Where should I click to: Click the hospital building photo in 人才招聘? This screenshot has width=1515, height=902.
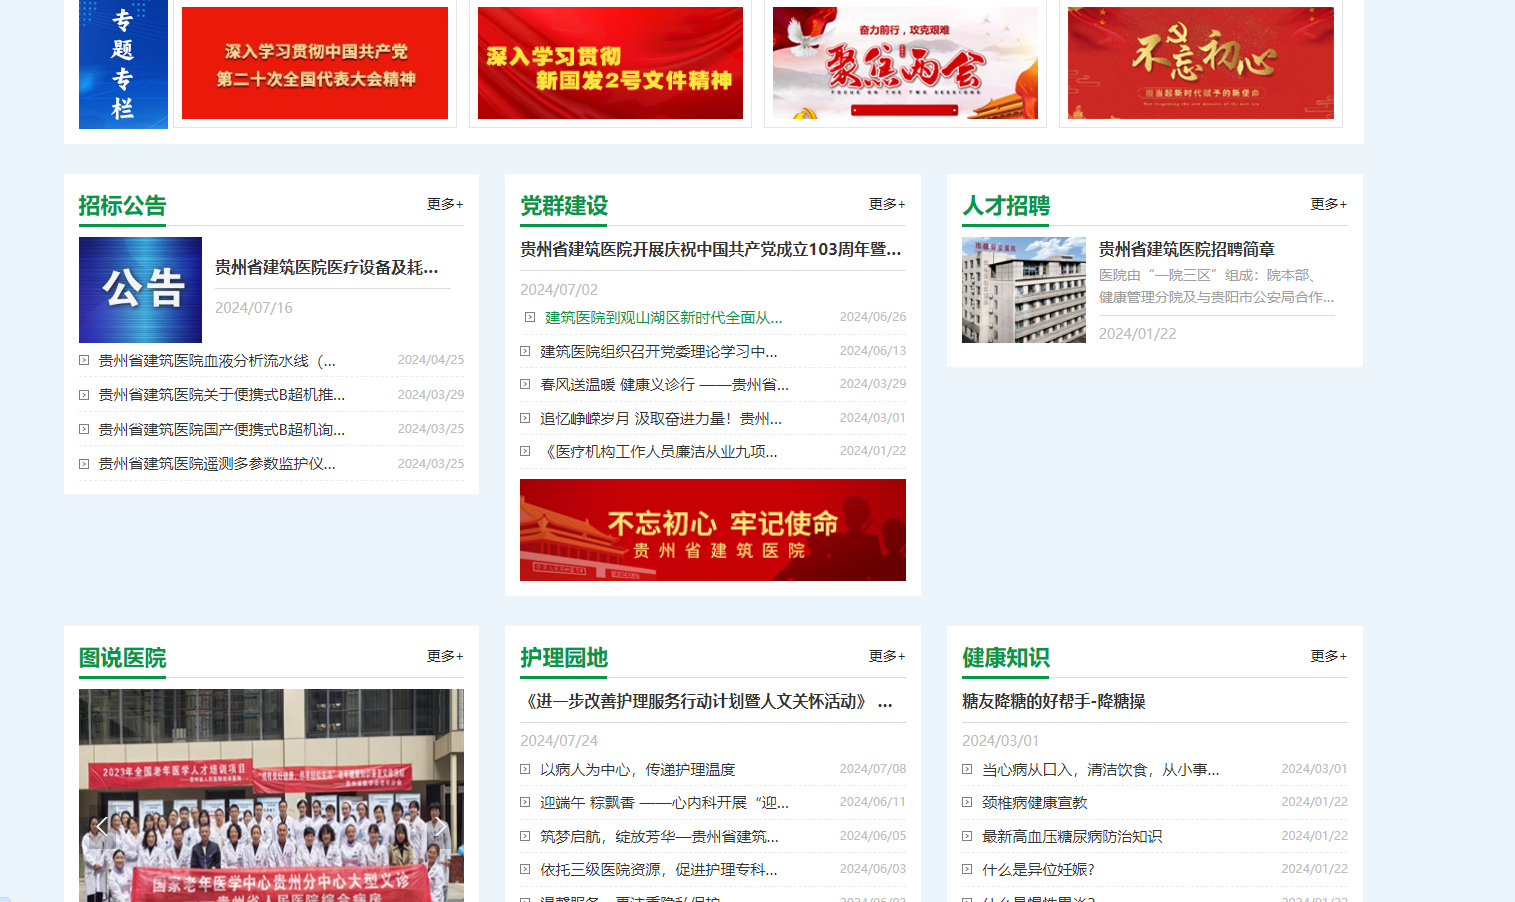1024,290
